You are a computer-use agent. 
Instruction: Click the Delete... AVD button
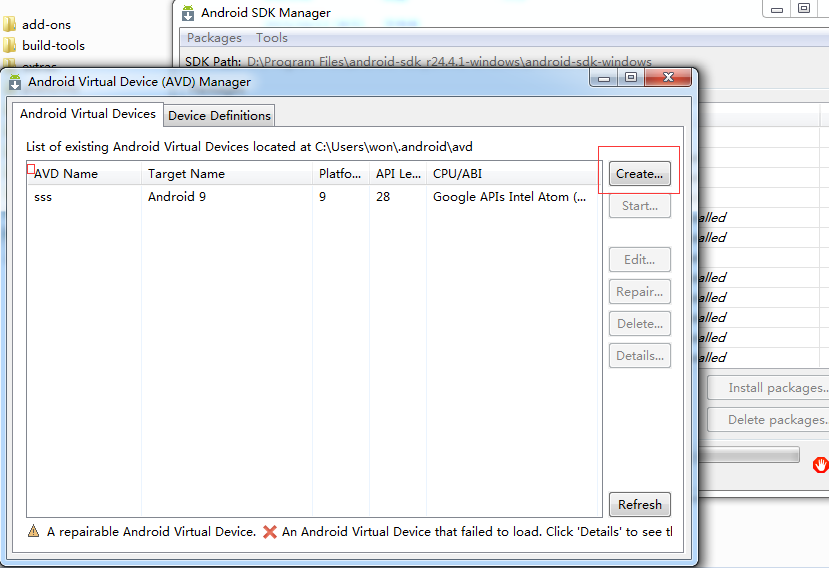[x=640, y=324]
